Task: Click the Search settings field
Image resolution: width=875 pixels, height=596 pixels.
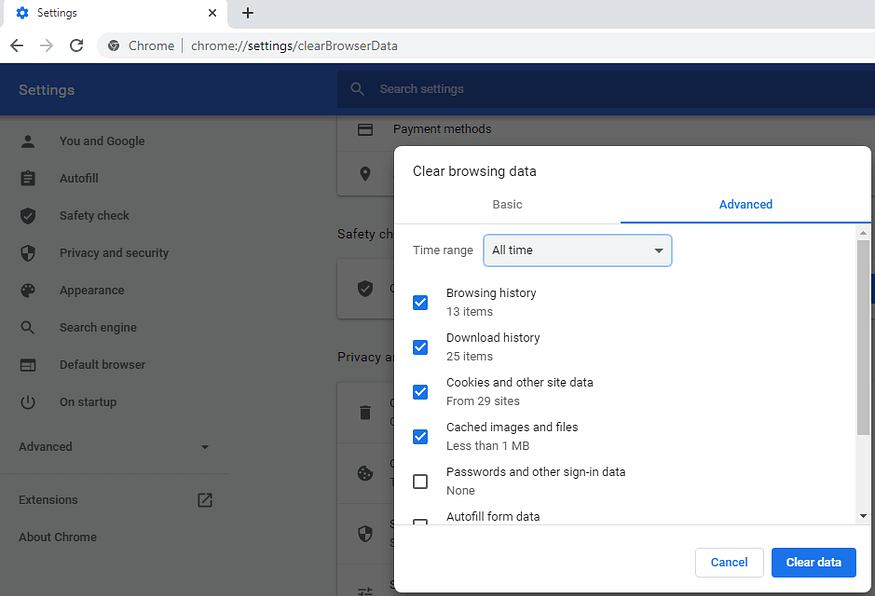Action: click(606, 89)
